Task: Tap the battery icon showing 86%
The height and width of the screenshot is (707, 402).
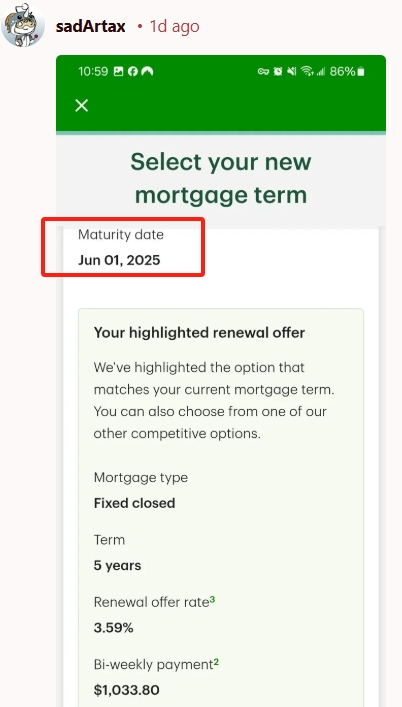Action: (x=361, y=71)
